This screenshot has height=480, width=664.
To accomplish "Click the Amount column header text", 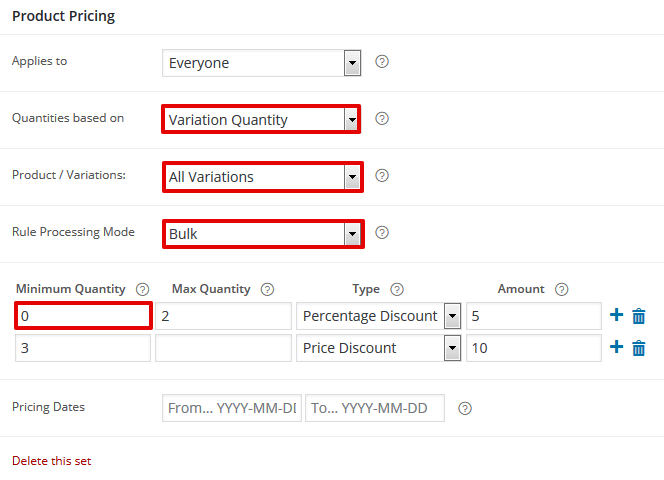I will point(521,289).
